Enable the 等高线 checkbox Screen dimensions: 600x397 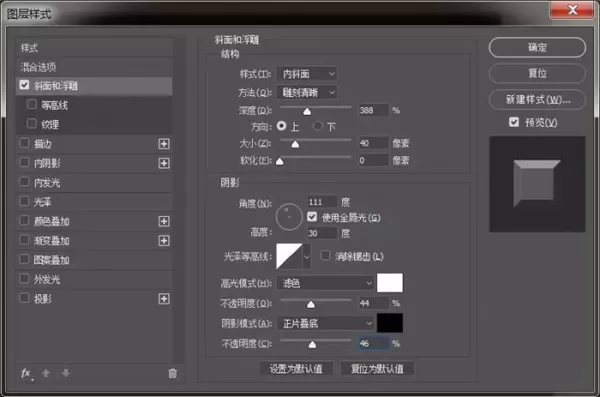click(32, 104)
